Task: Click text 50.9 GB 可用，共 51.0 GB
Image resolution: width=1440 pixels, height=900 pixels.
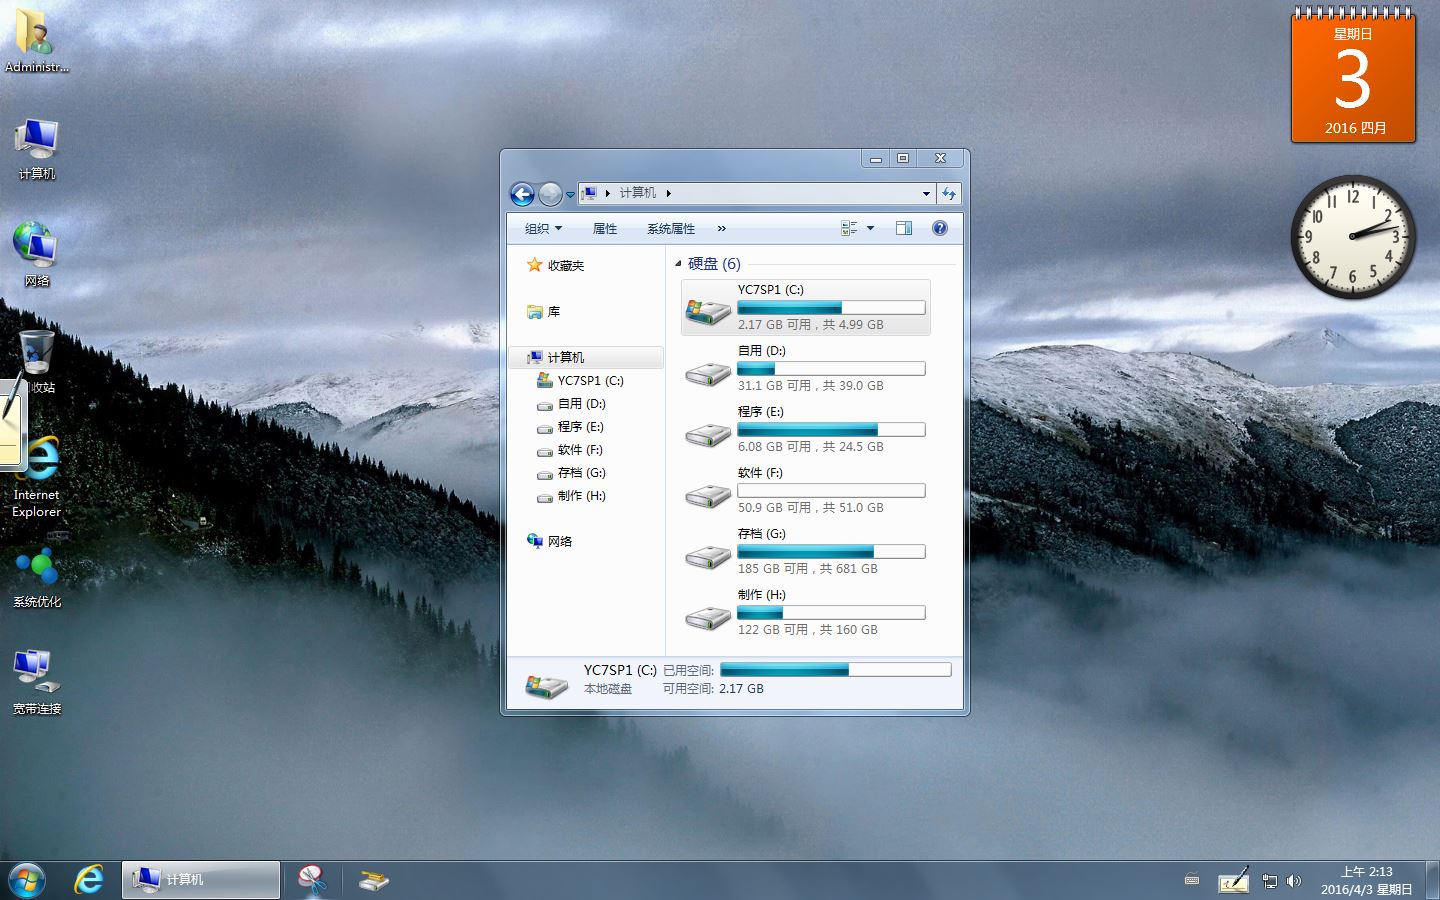Action: (811, 508)
